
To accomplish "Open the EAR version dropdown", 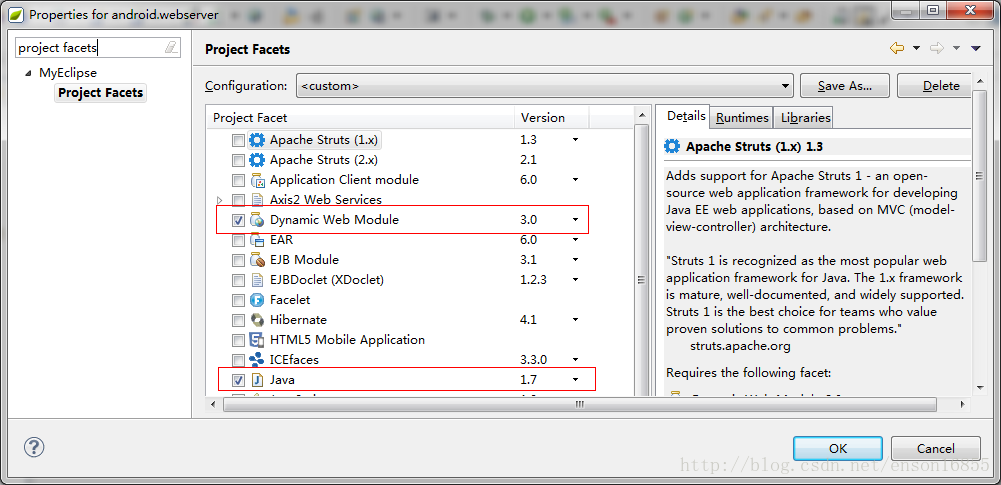I will click(x=575, y=240).
